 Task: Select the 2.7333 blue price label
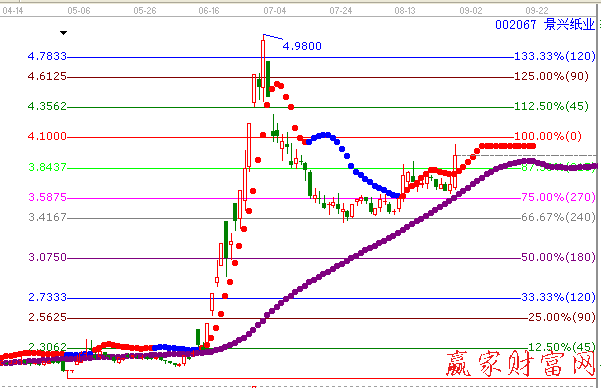coord(48,297)
